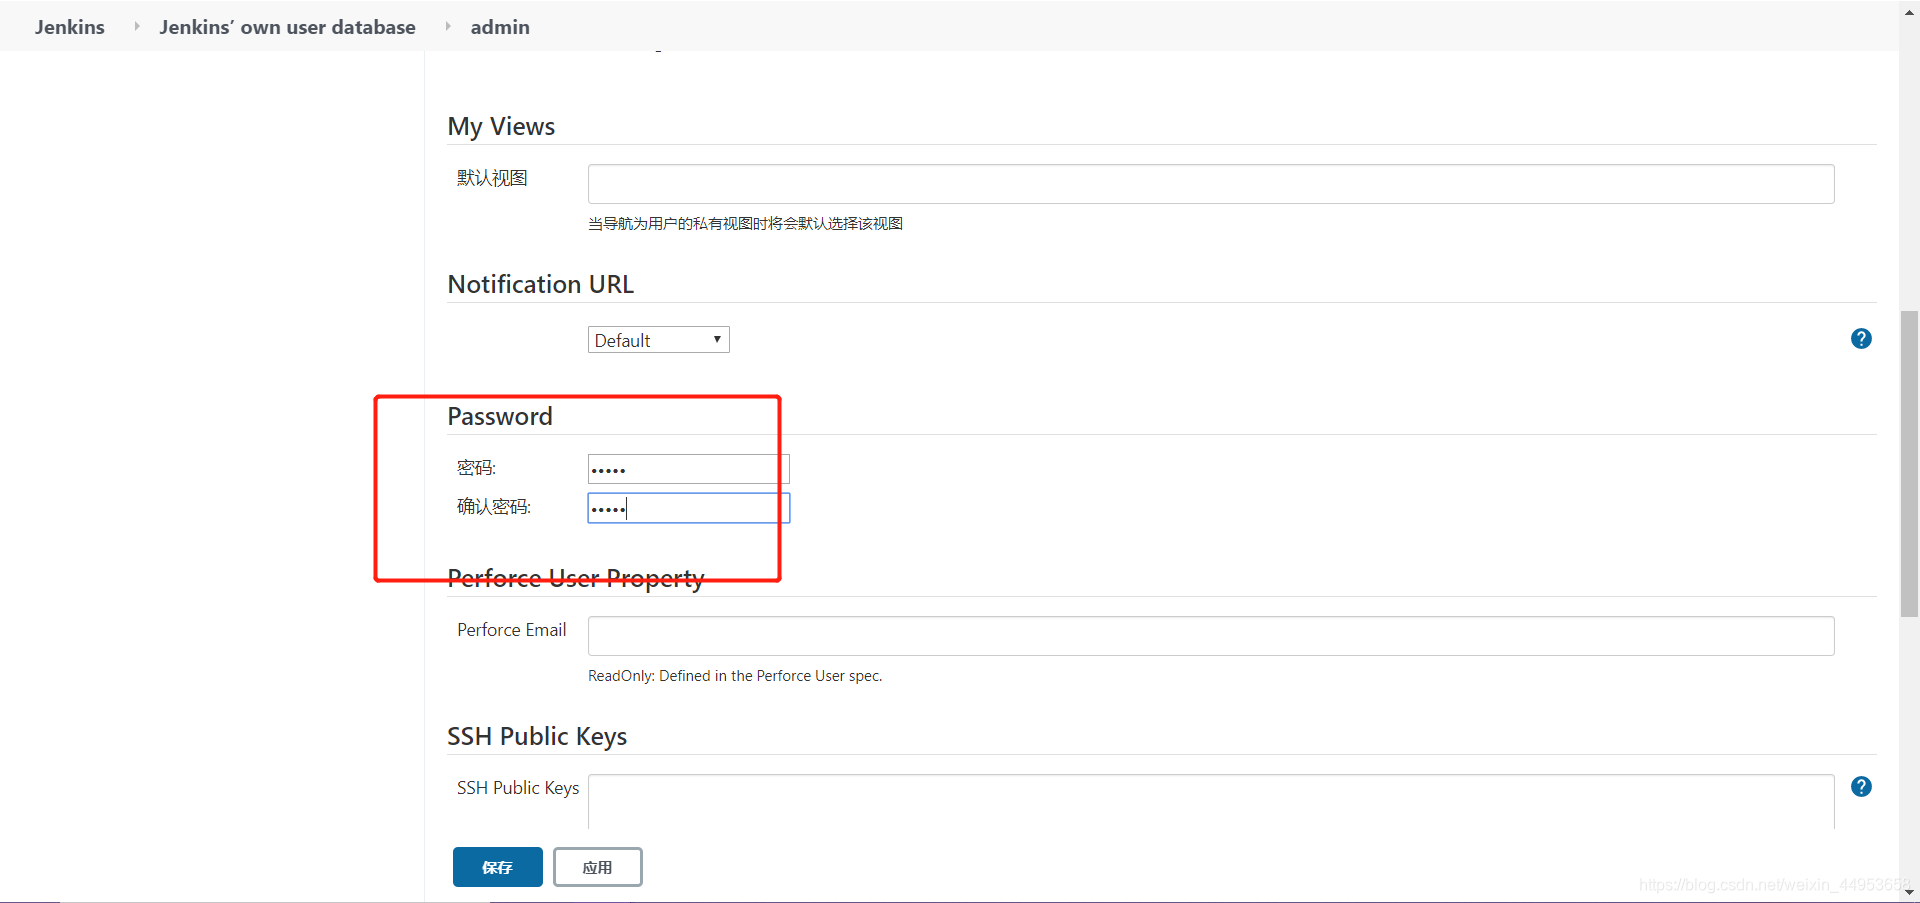Focus the 密码 password field
This screenshot has height=903, width=1920.
click(x=689, y=469)
